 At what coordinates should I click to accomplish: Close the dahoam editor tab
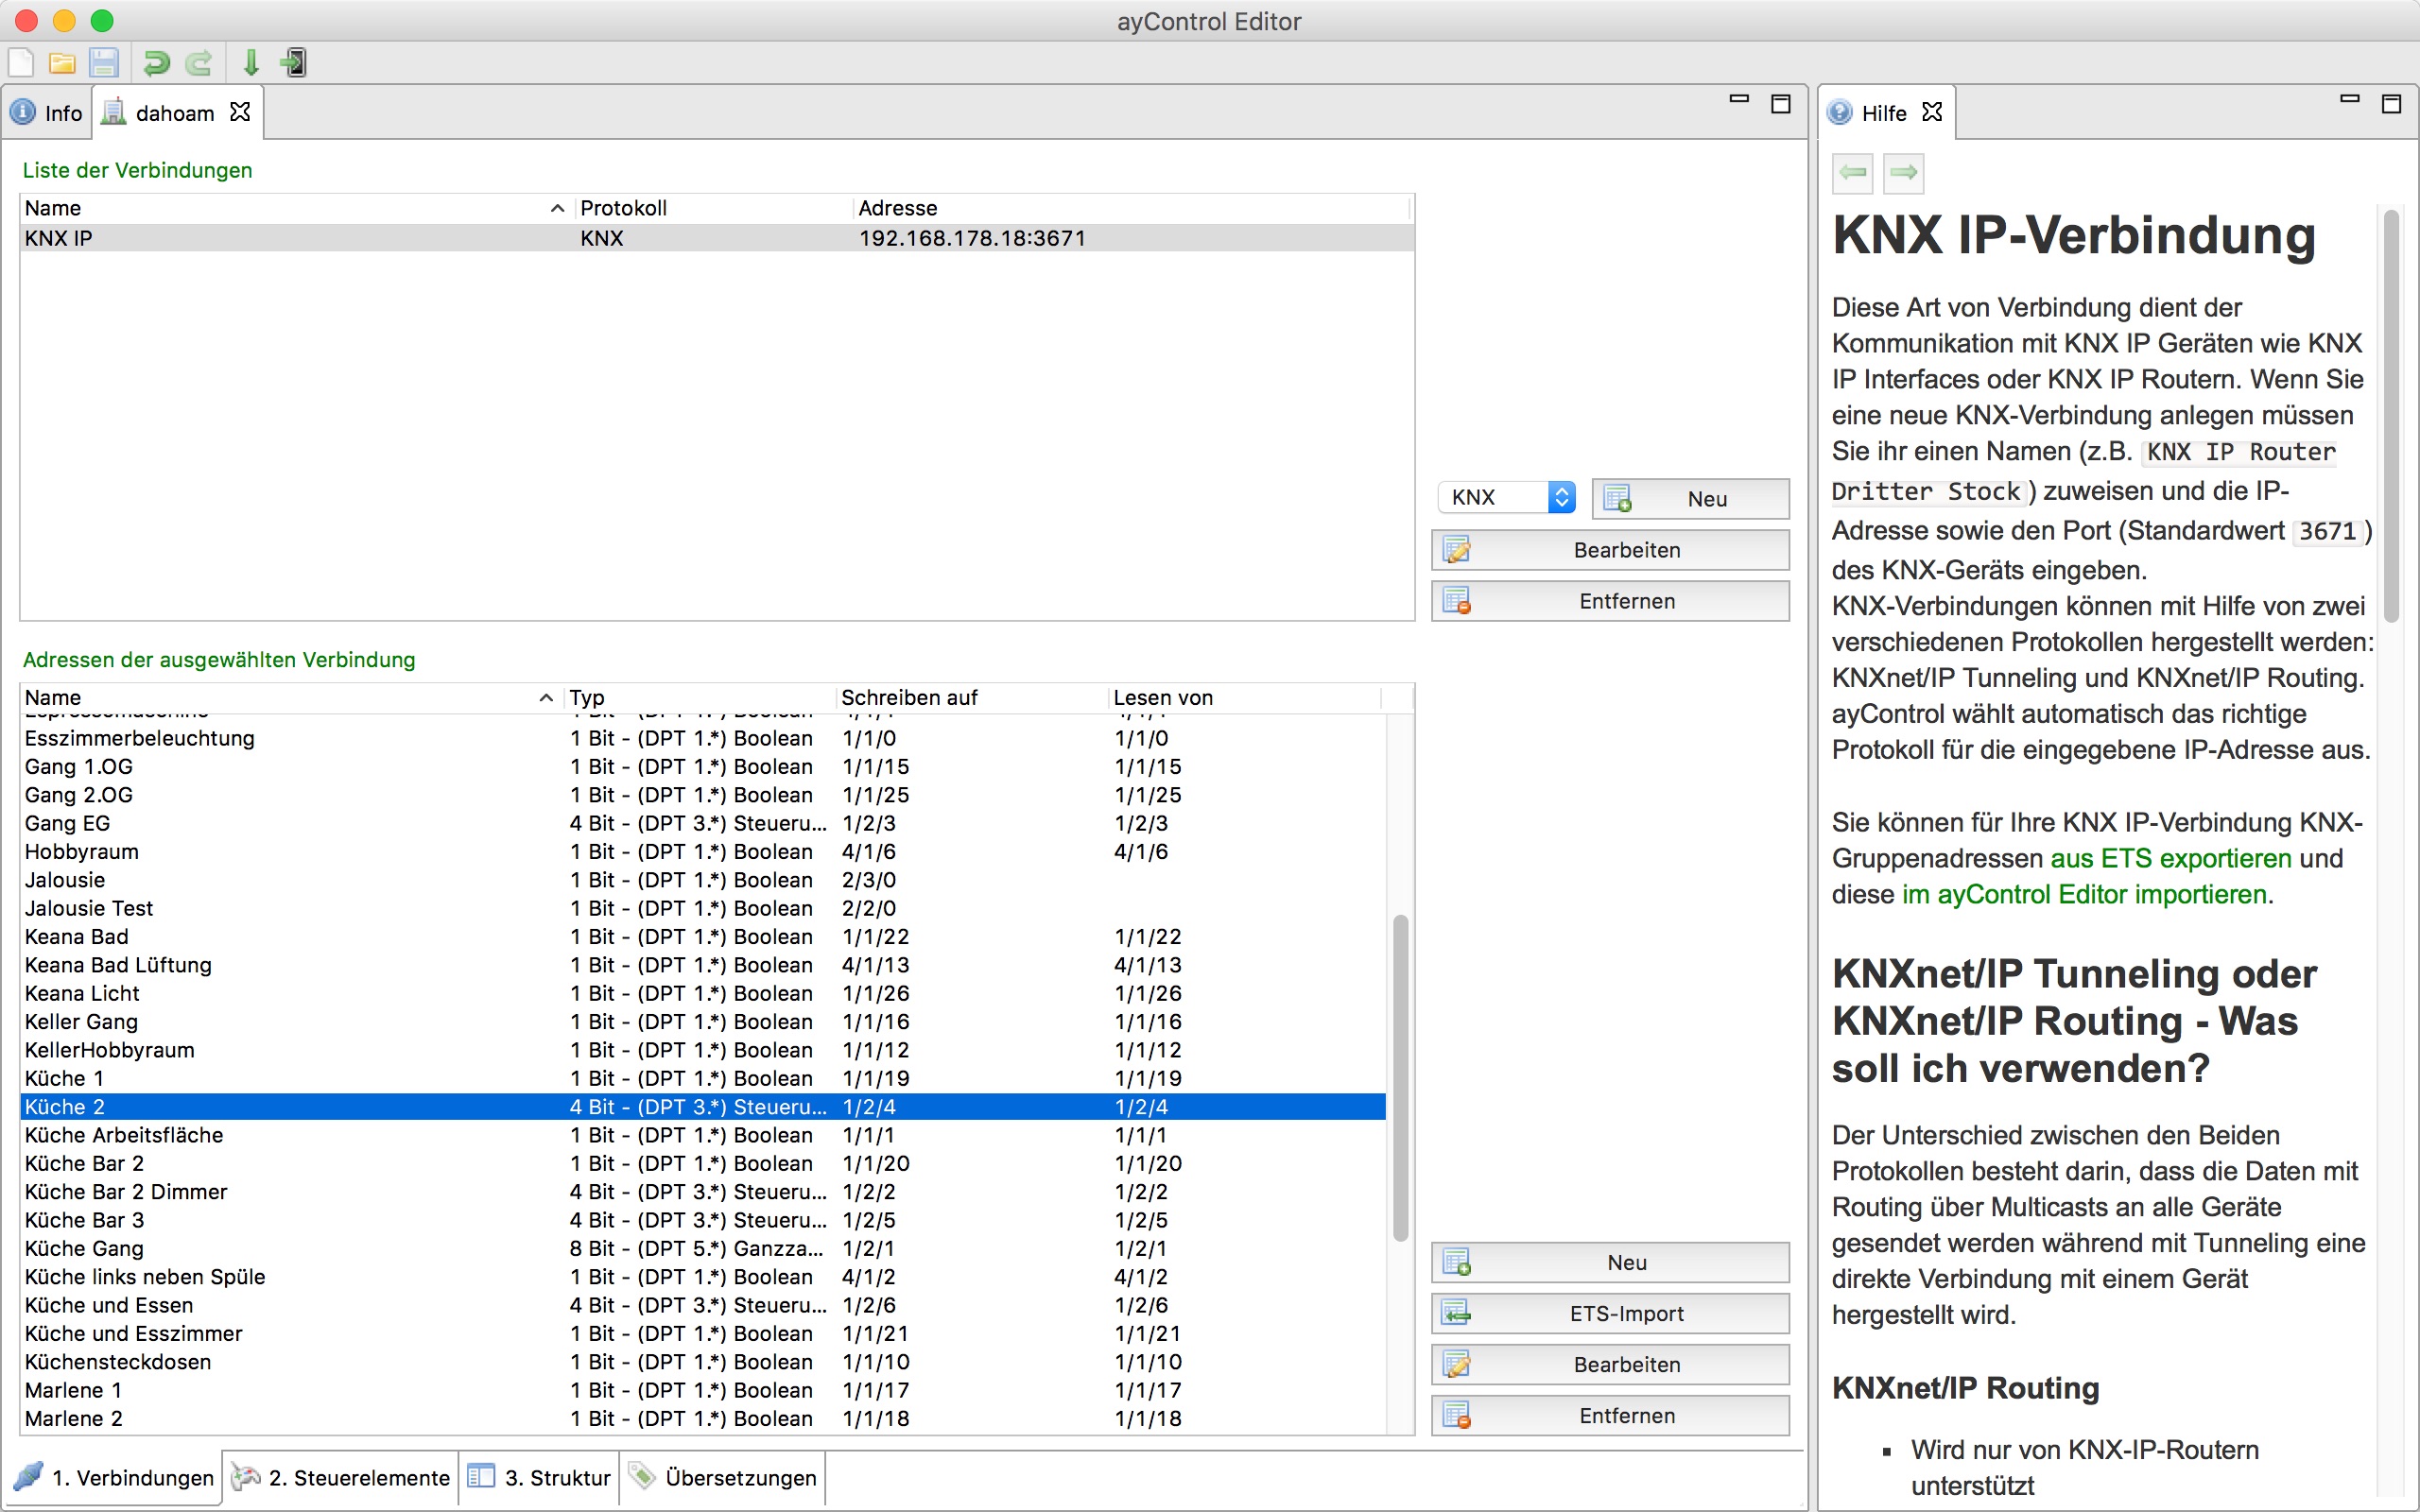coord(240,112)
